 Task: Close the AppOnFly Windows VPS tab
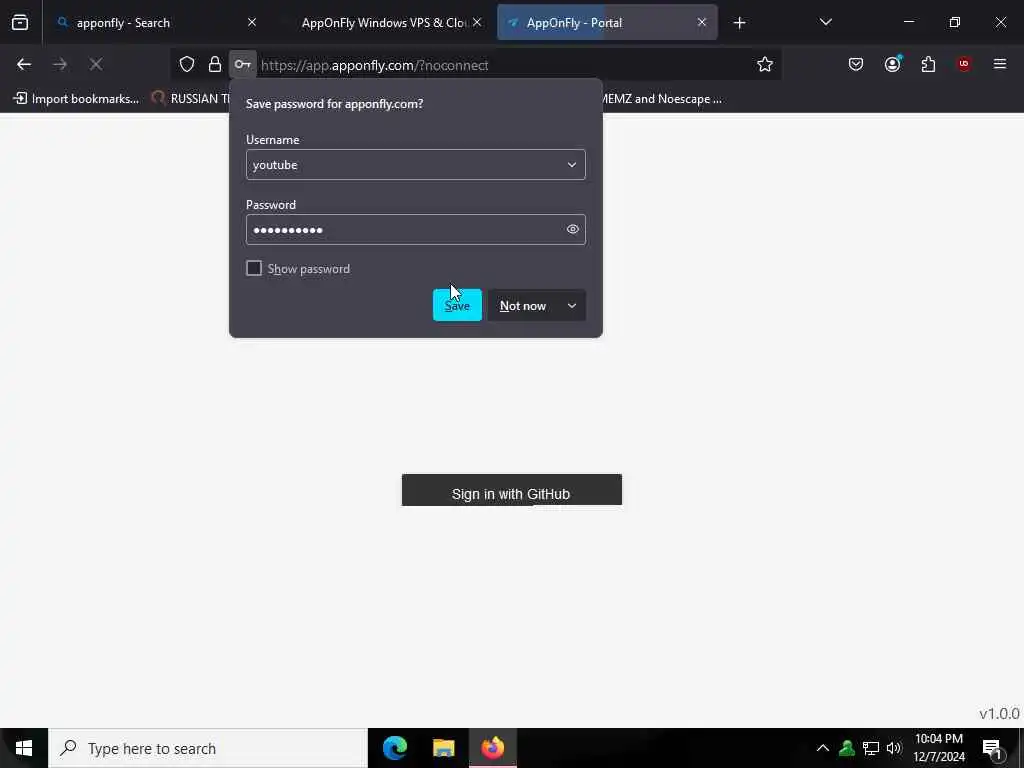coord(477,22)
